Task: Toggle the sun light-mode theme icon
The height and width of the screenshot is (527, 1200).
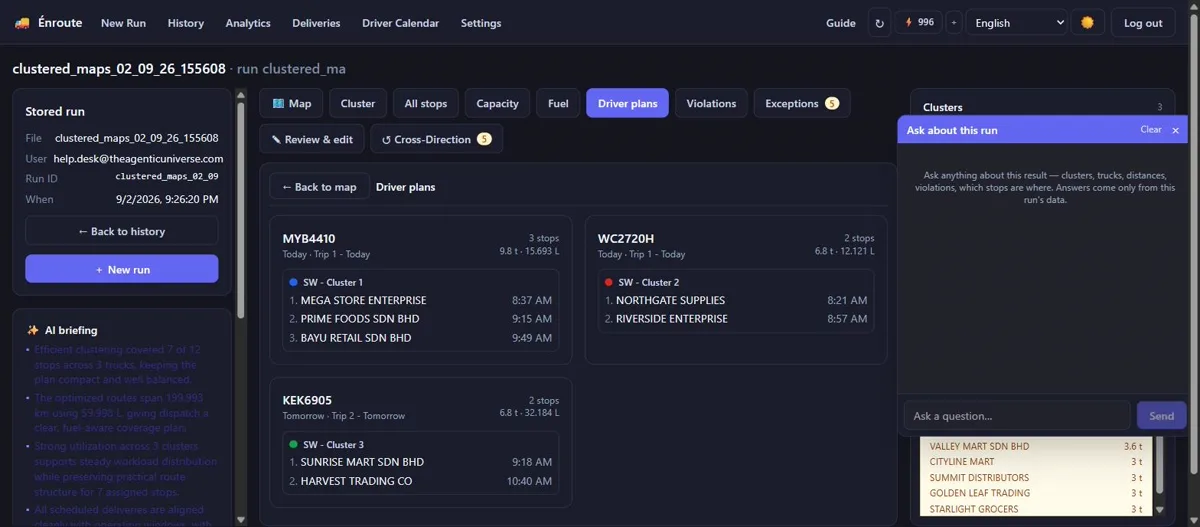Action: coord(1087,23)
